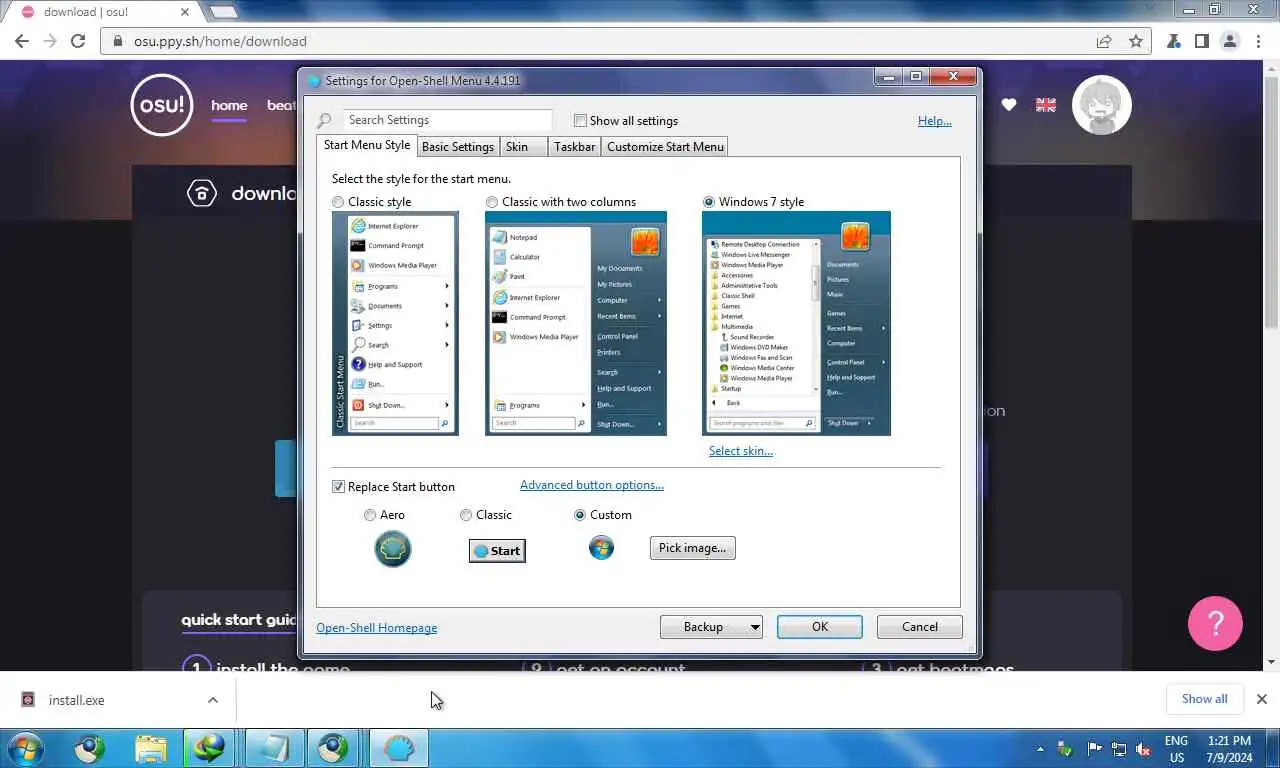Click the Action Center flag tray icon
Viewport: 1280px width, 768px height.
pos(1093,749)
